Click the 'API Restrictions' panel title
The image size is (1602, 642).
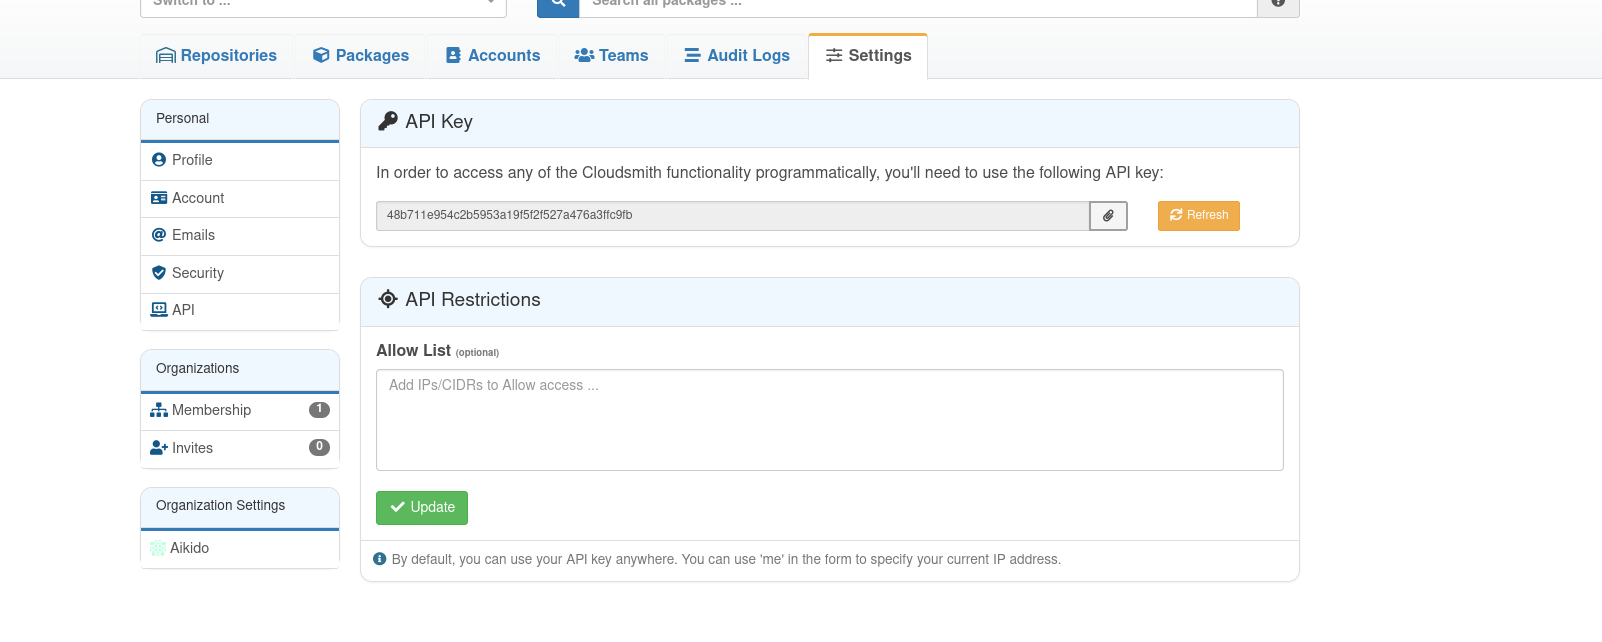click(473, 300)
